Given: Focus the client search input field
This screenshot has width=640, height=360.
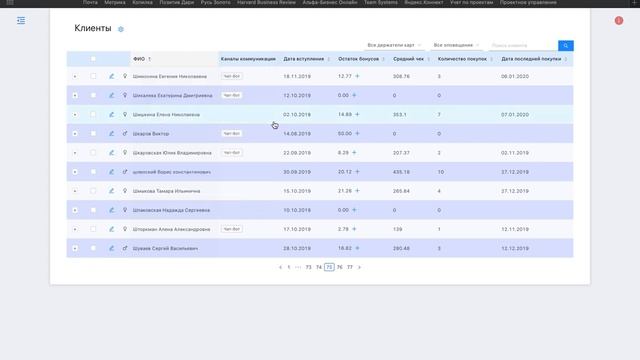Looking at the screenshot, I should pyautogui.click(x=523, y=46).
